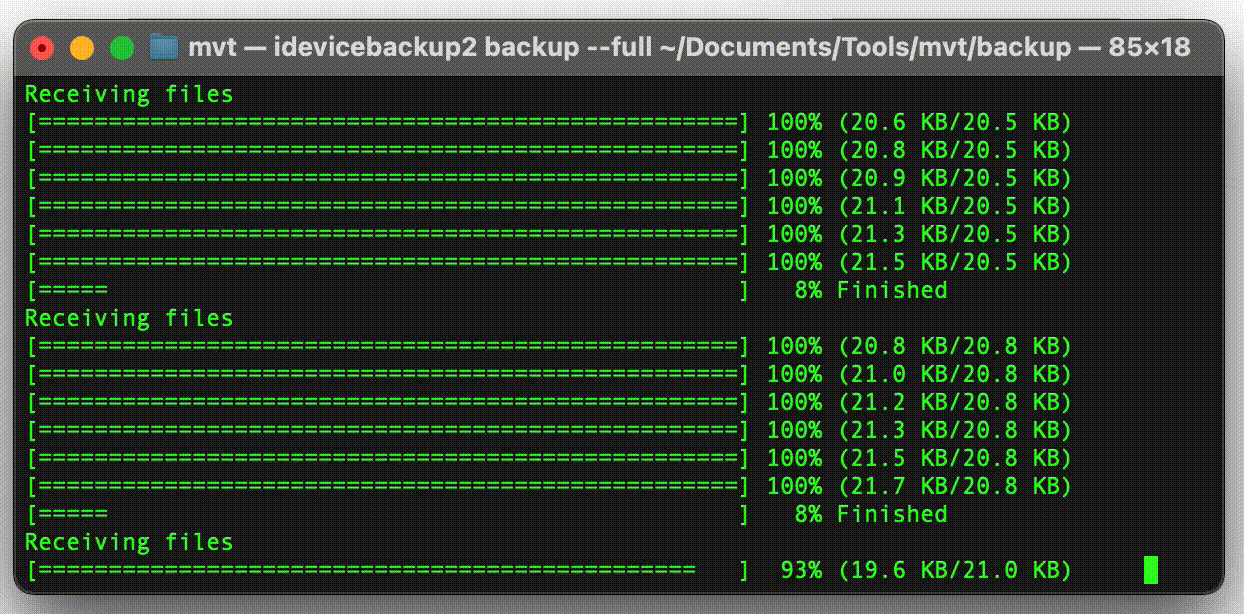Screen dimensions: 1244x614
Task: Click the green block cursor in terminal
Action: coord(1150,570)
